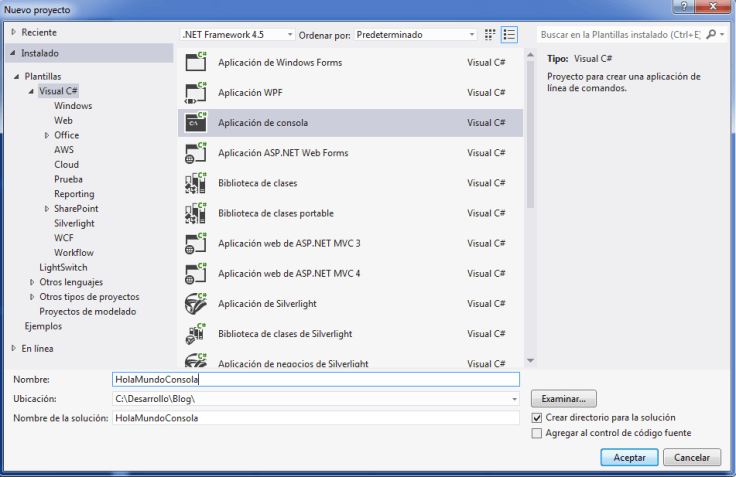Click the Biblioteca de clases icon
This screenshot has height=477, width=736.
pos(195,184)
